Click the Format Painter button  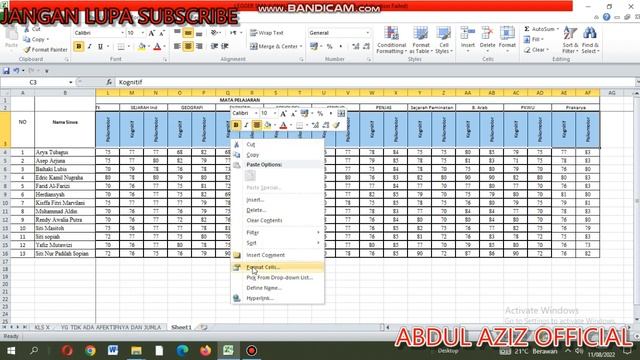45,50
